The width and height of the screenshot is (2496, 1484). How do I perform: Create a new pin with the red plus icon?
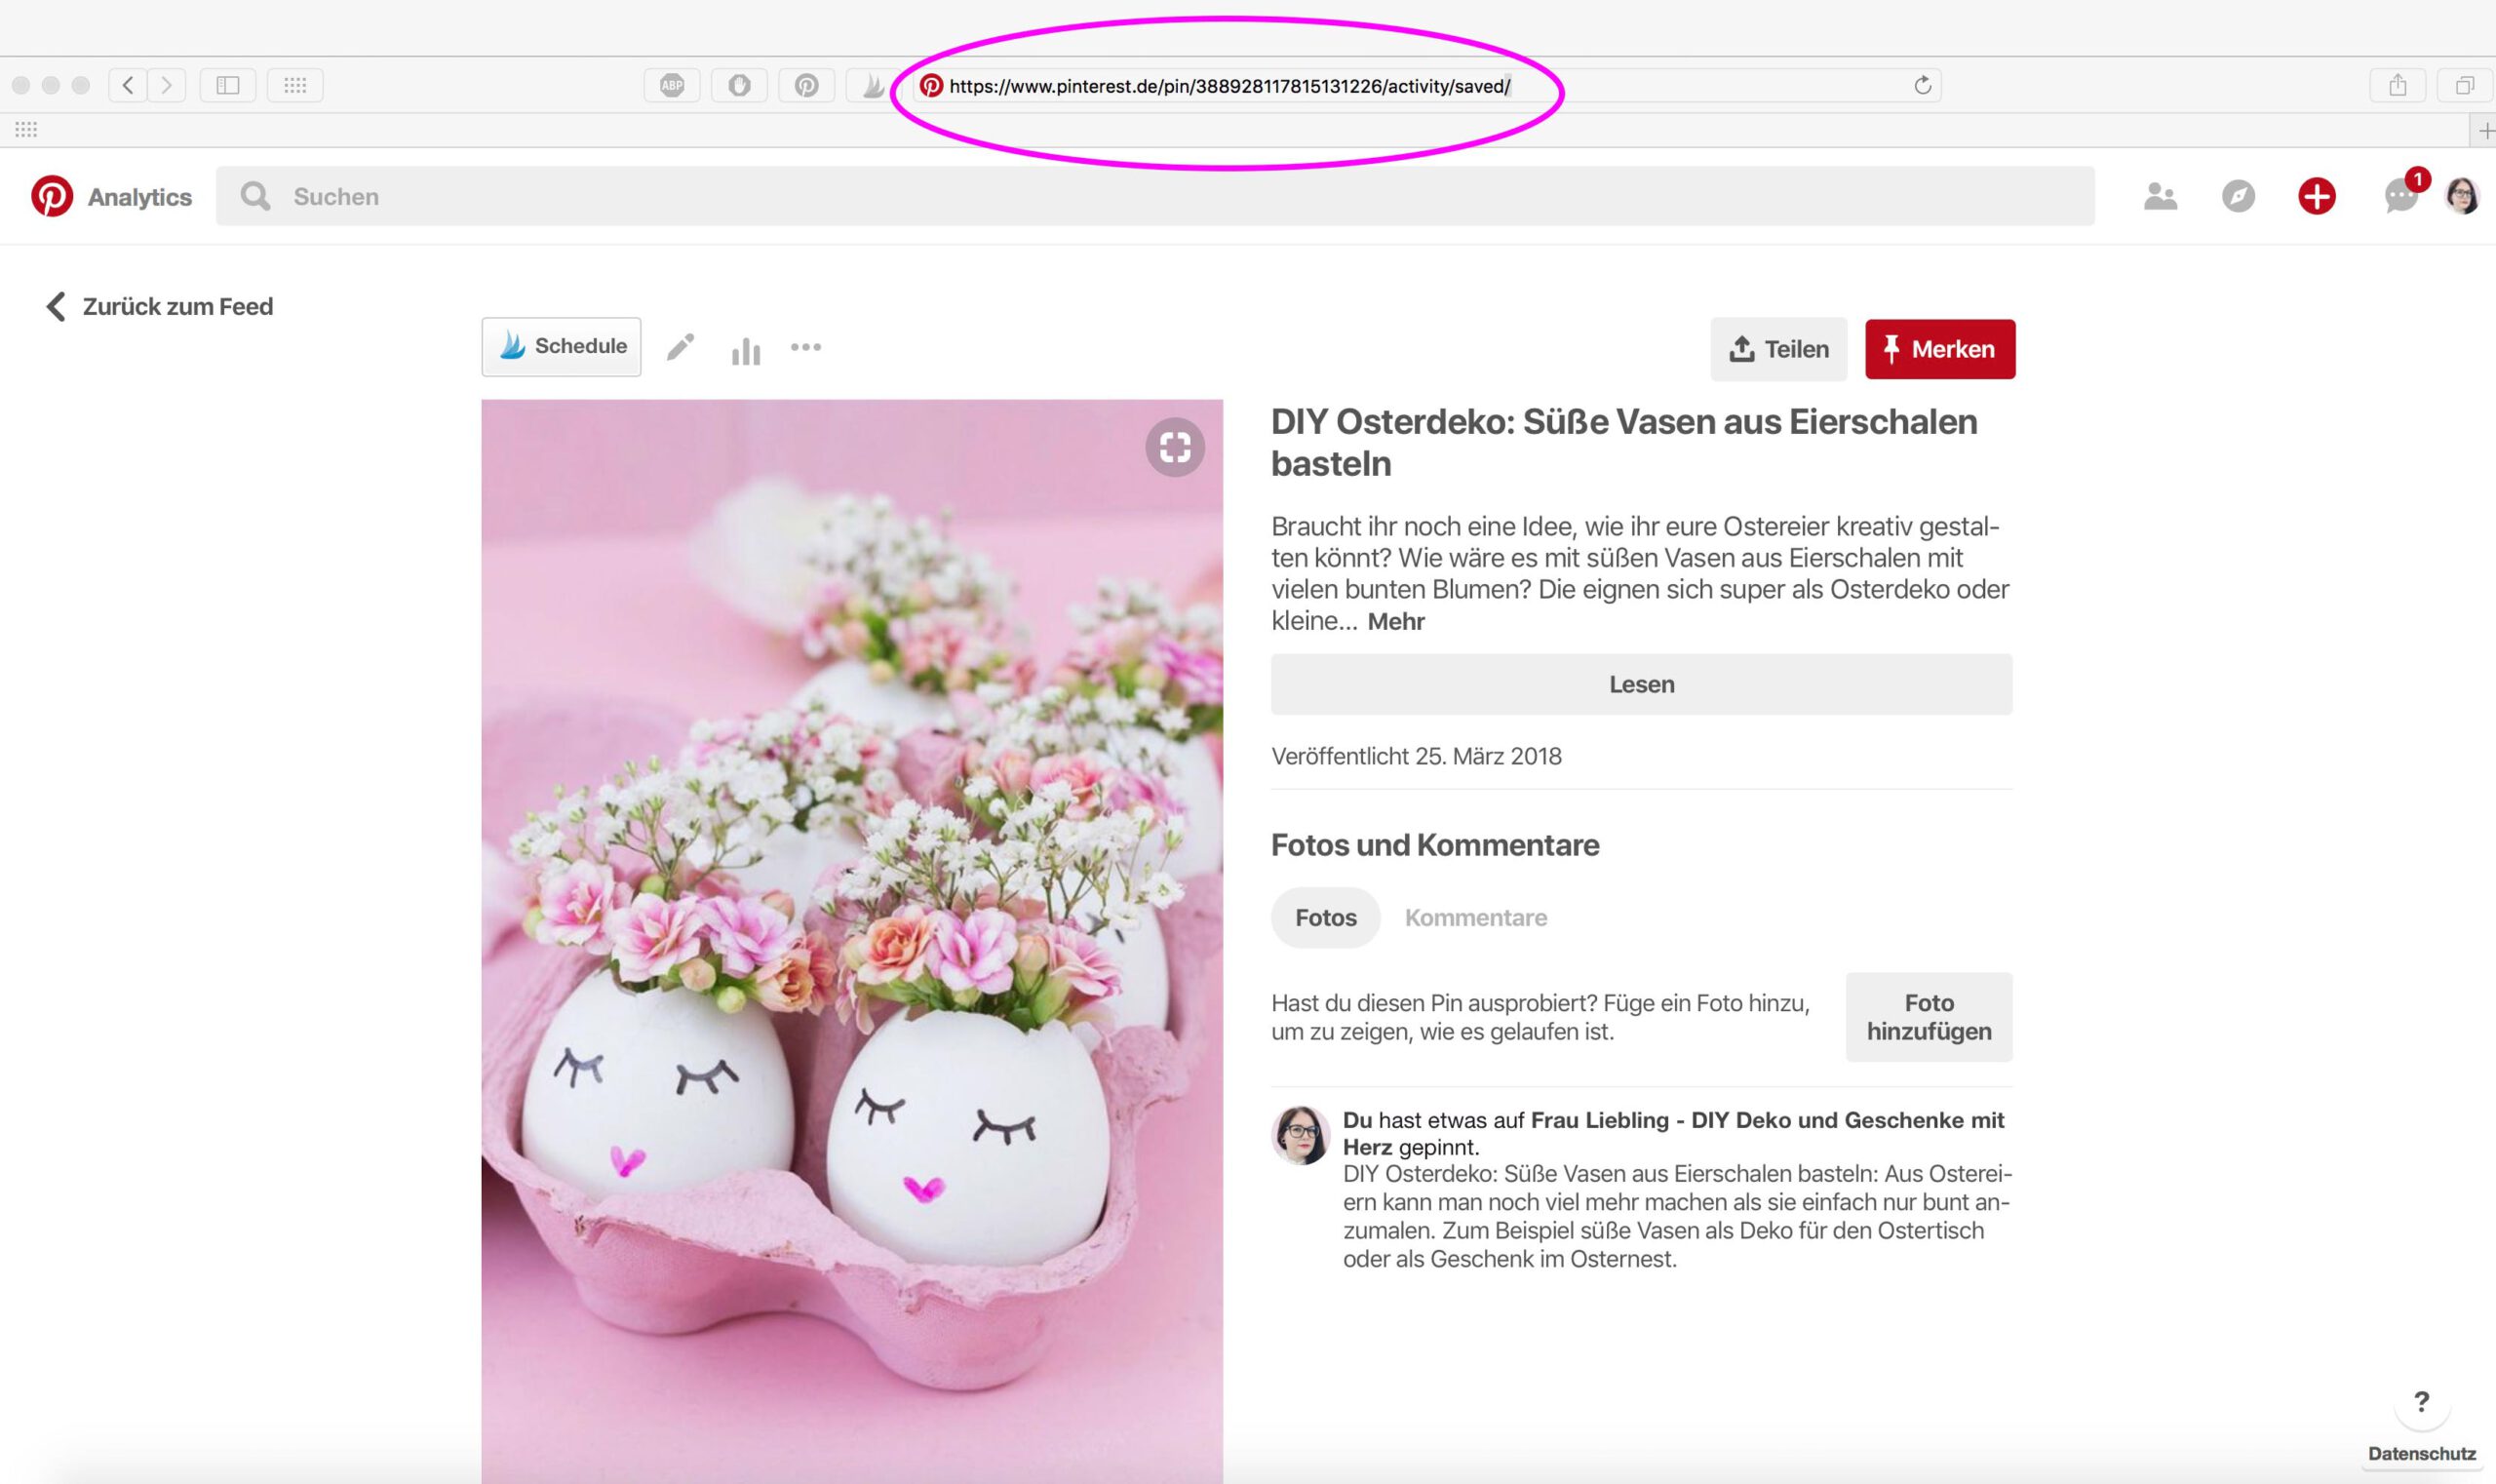(x=2317, y=197)
